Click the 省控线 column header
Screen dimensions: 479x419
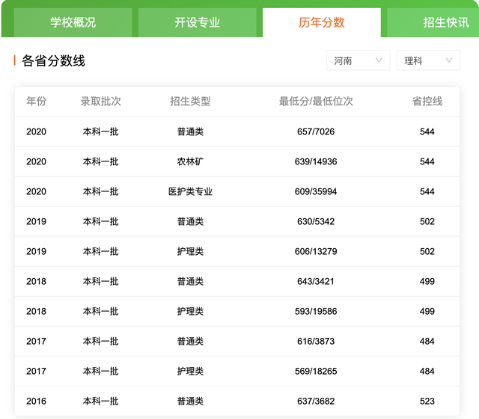pos(427,101)
